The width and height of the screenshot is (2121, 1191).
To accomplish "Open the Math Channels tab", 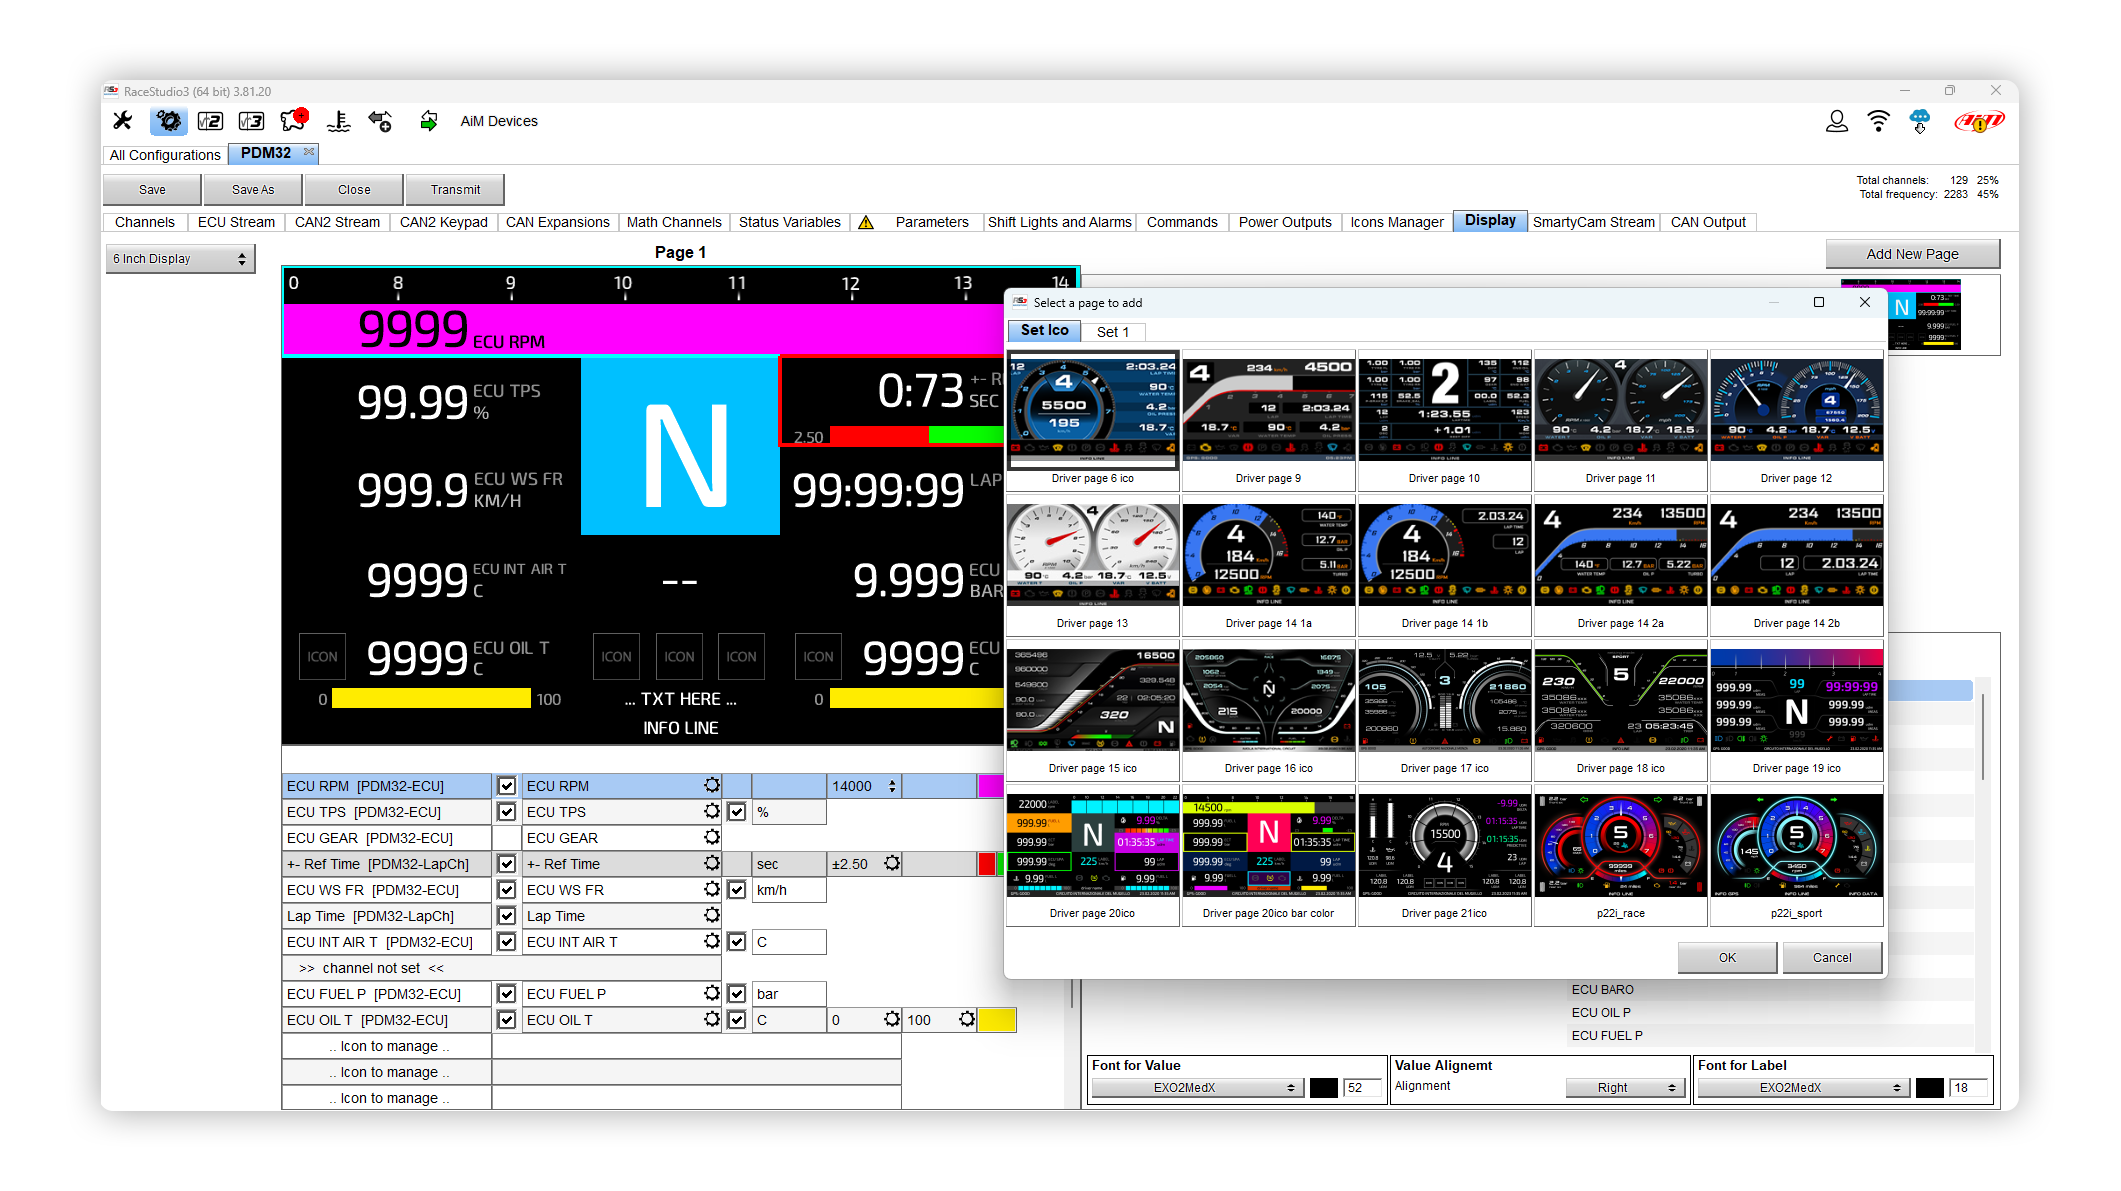I will pos(674,222).
